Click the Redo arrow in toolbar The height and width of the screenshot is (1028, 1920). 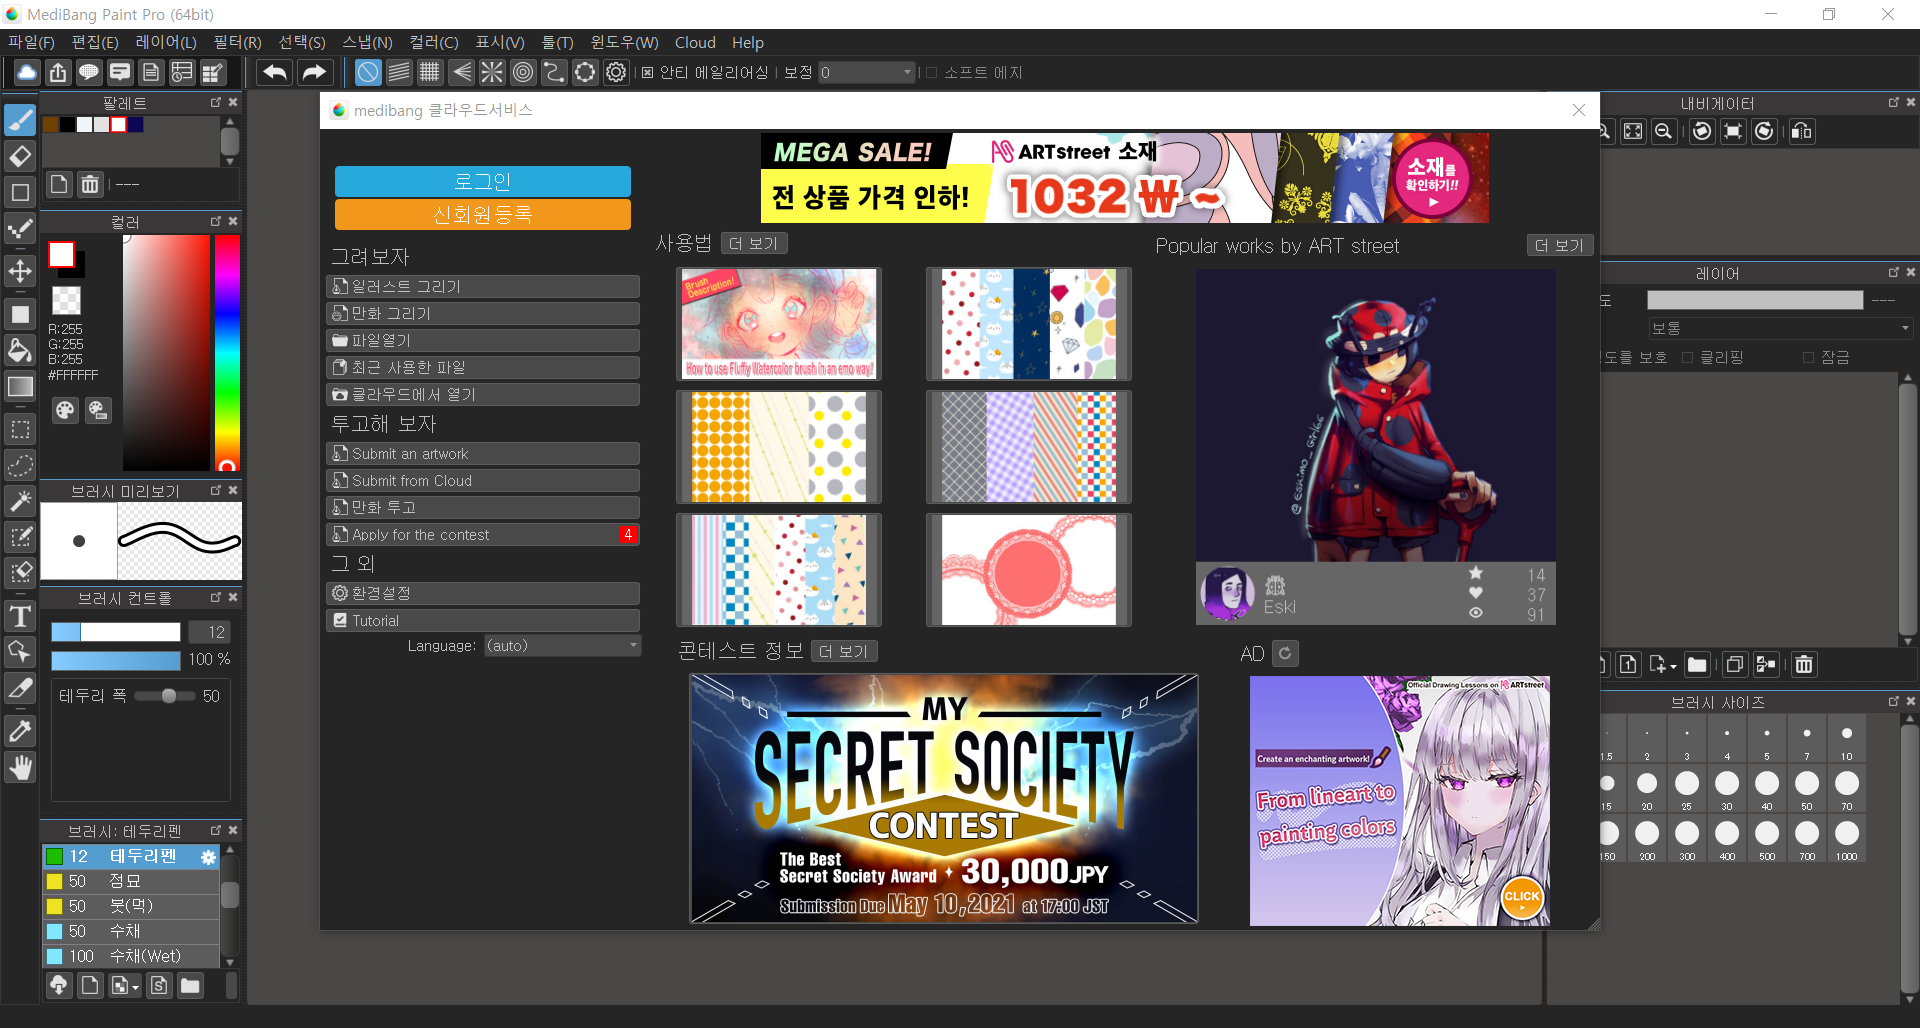pyautogui.click(x=314, y=72)
